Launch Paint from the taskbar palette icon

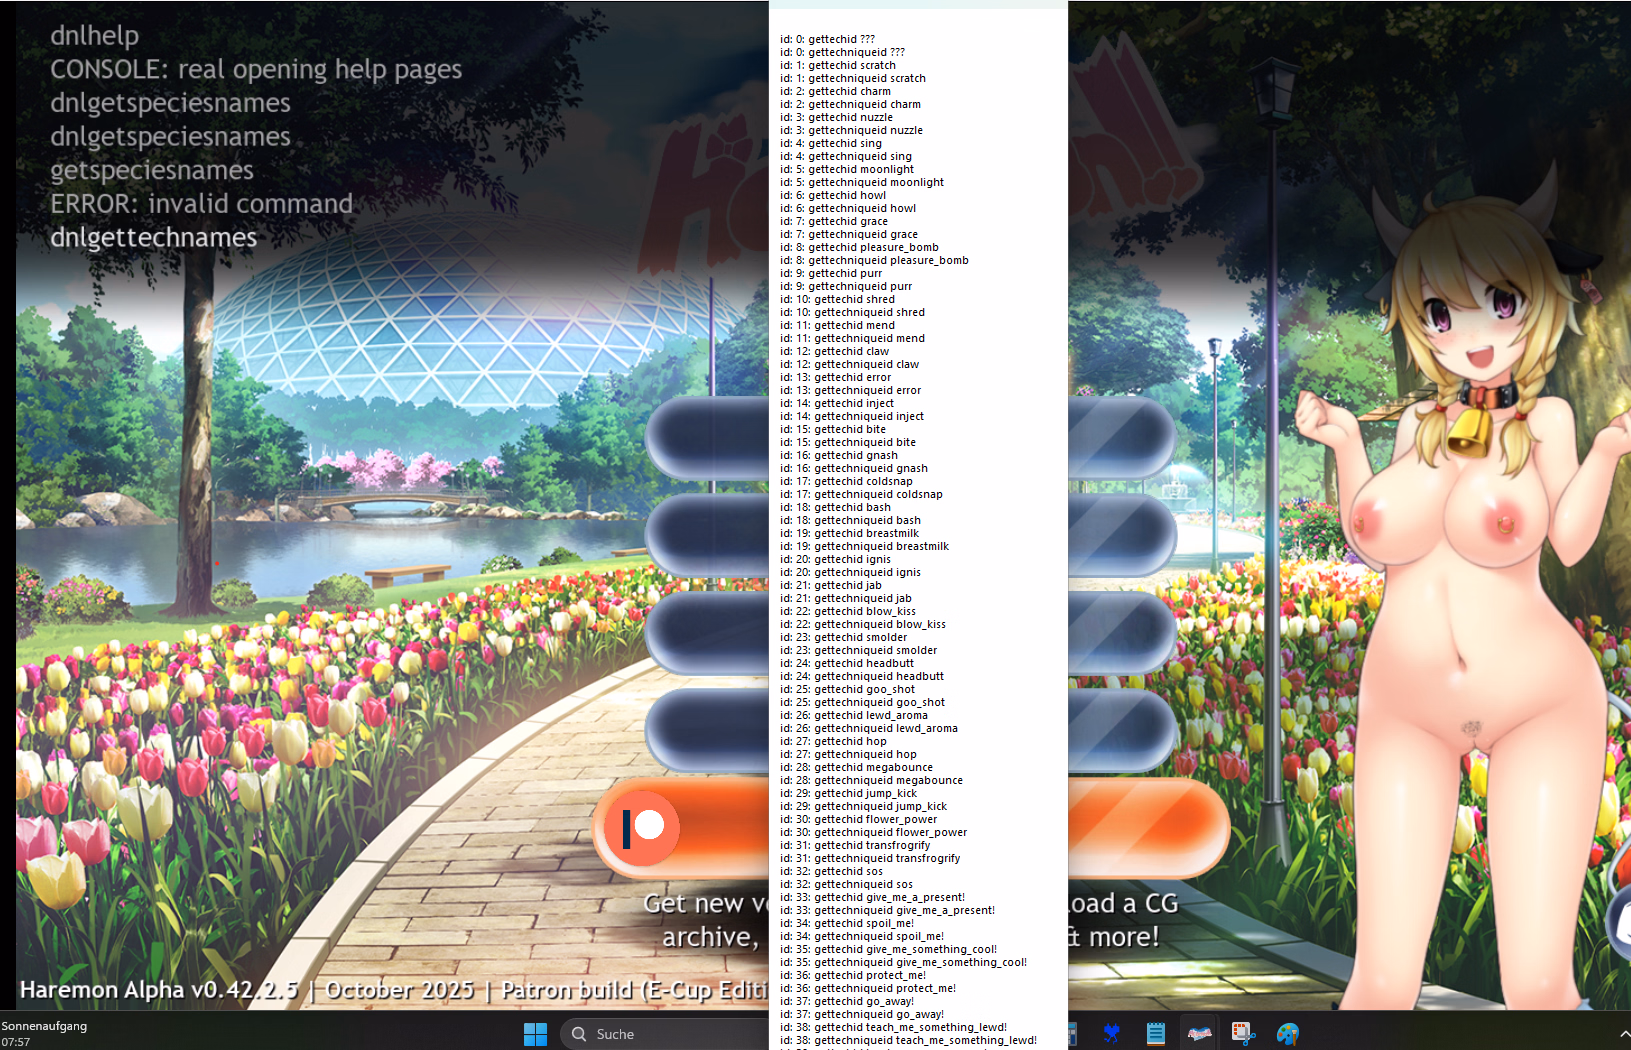1288,1034
